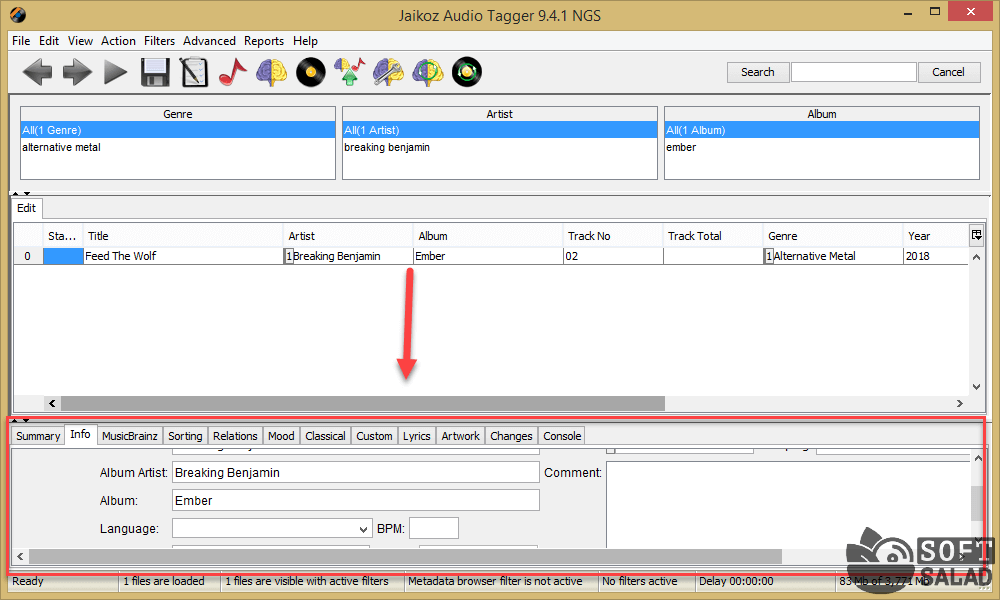Click the Search button
Screen dimensions: 1000x600
(x=757, y=72)
